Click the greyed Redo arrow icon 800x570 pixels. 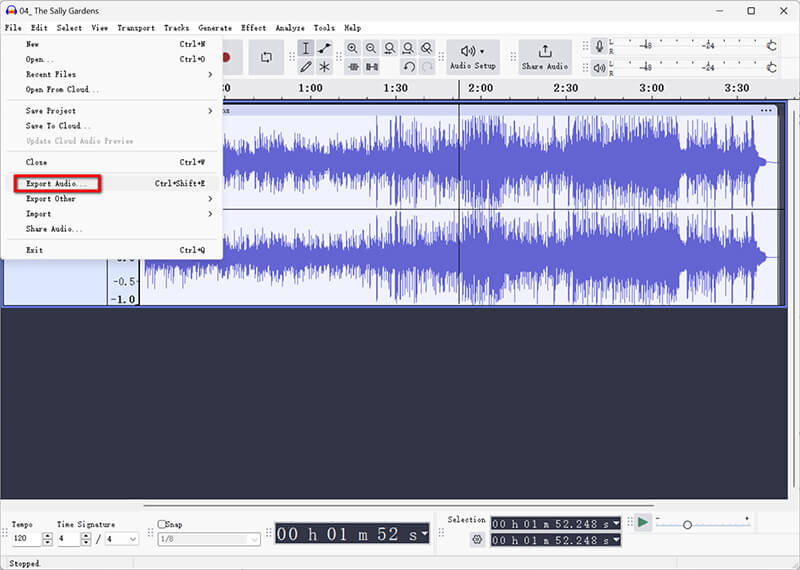[x=428, y=67]
